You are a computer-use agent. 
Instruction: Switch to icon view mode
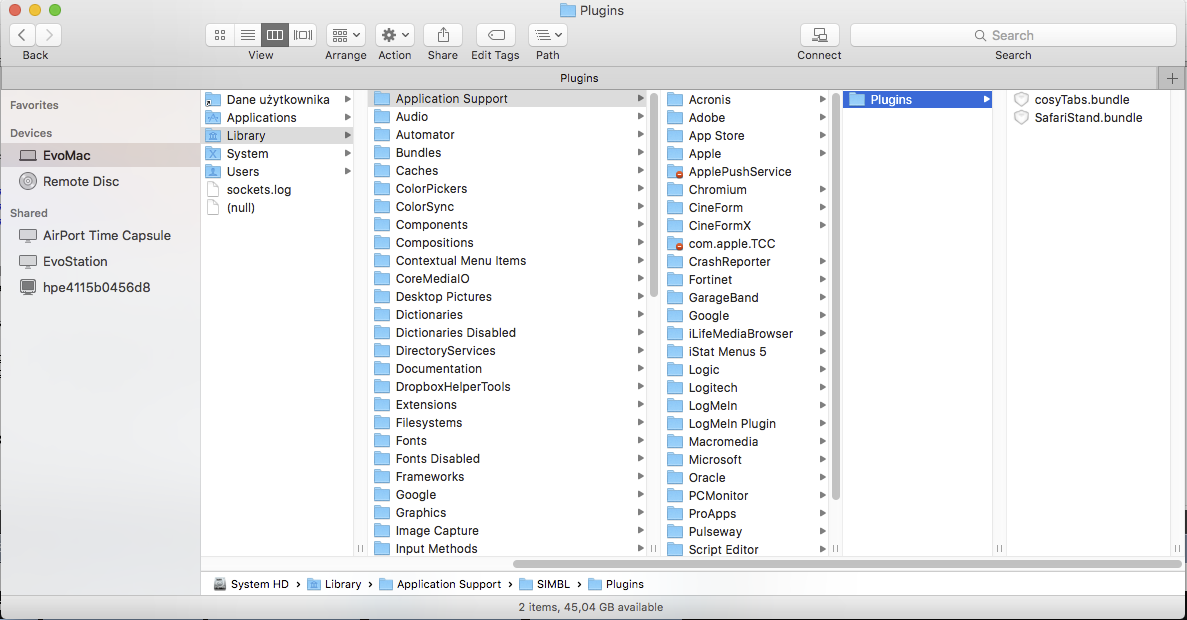tap(219, 35)
